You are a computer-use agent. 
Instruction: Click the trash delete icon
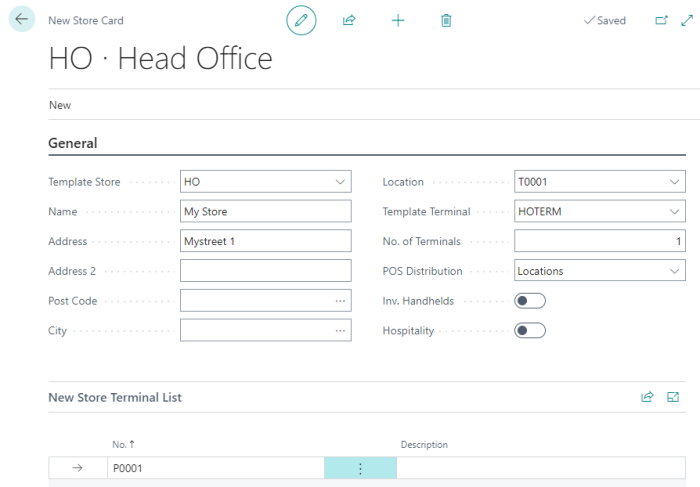point(446,20)
